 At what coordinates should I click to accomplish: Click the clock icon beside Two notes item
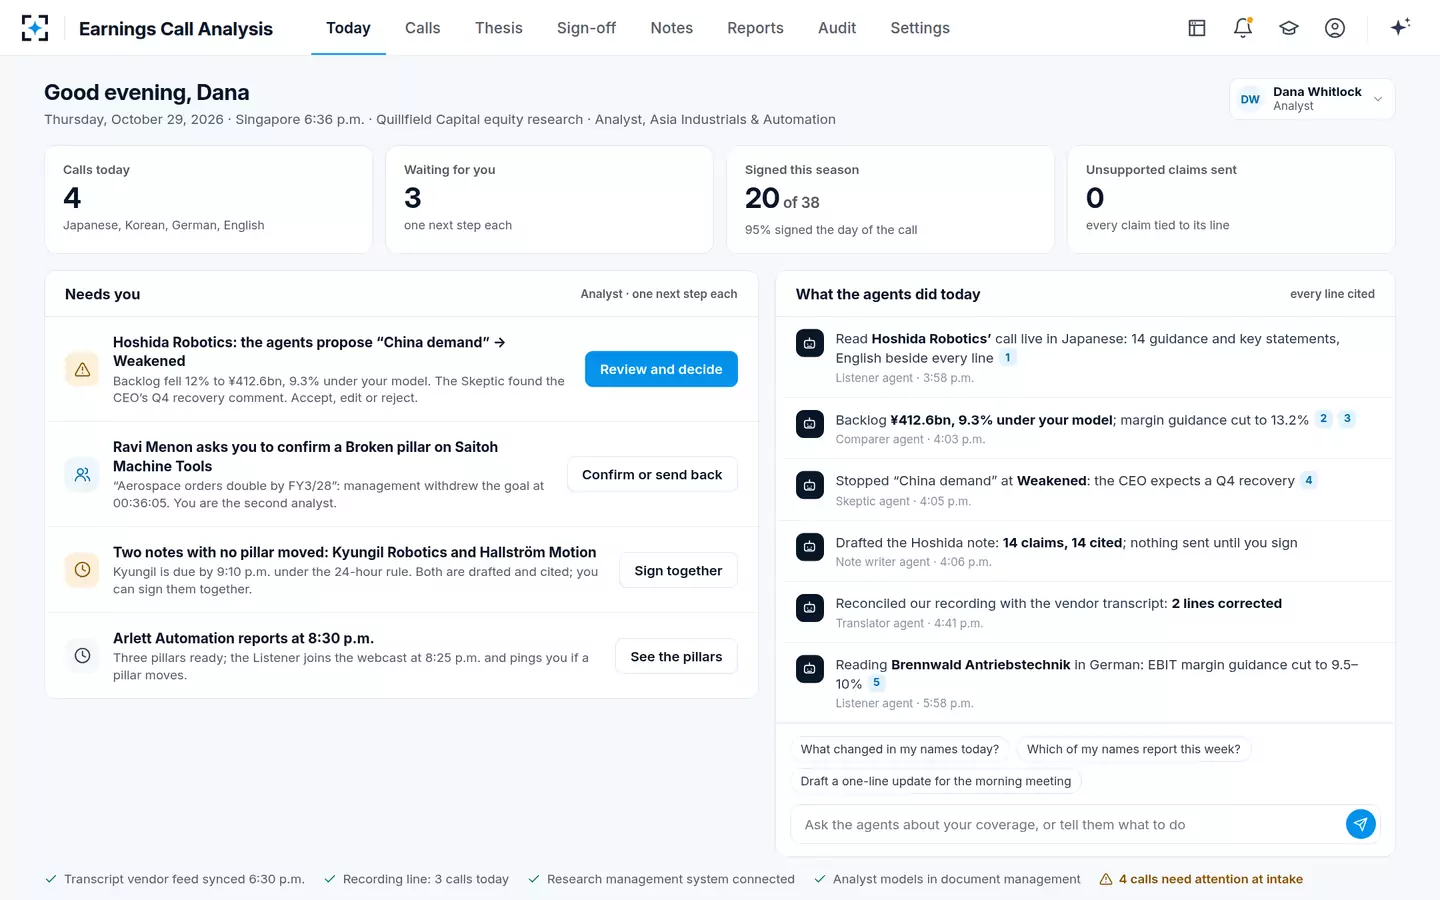(82, 570)
